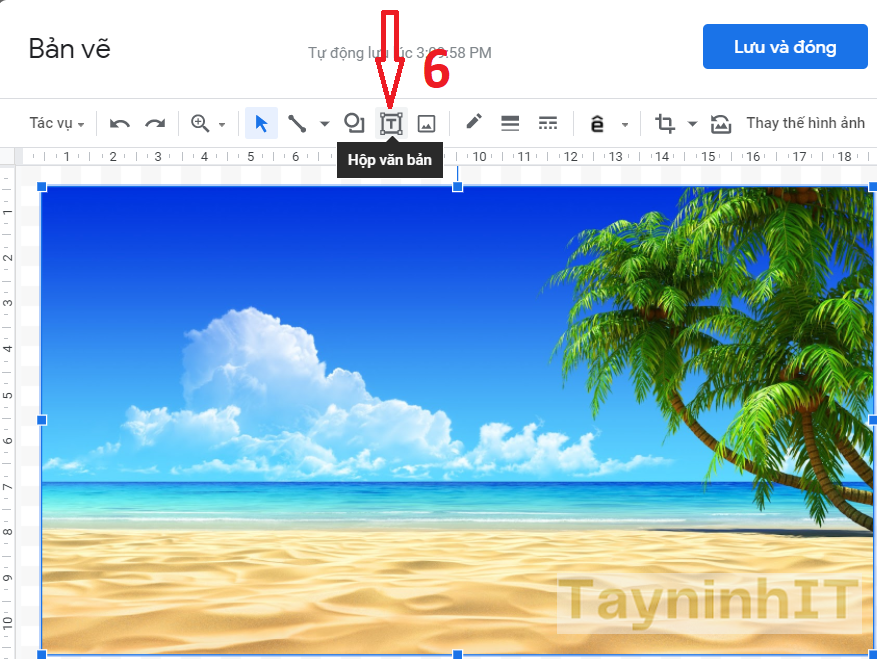The width and height of the screenshot is (877, 659).
Task: Click the left-middle resize handle of the image
Action: click(42, 420)
